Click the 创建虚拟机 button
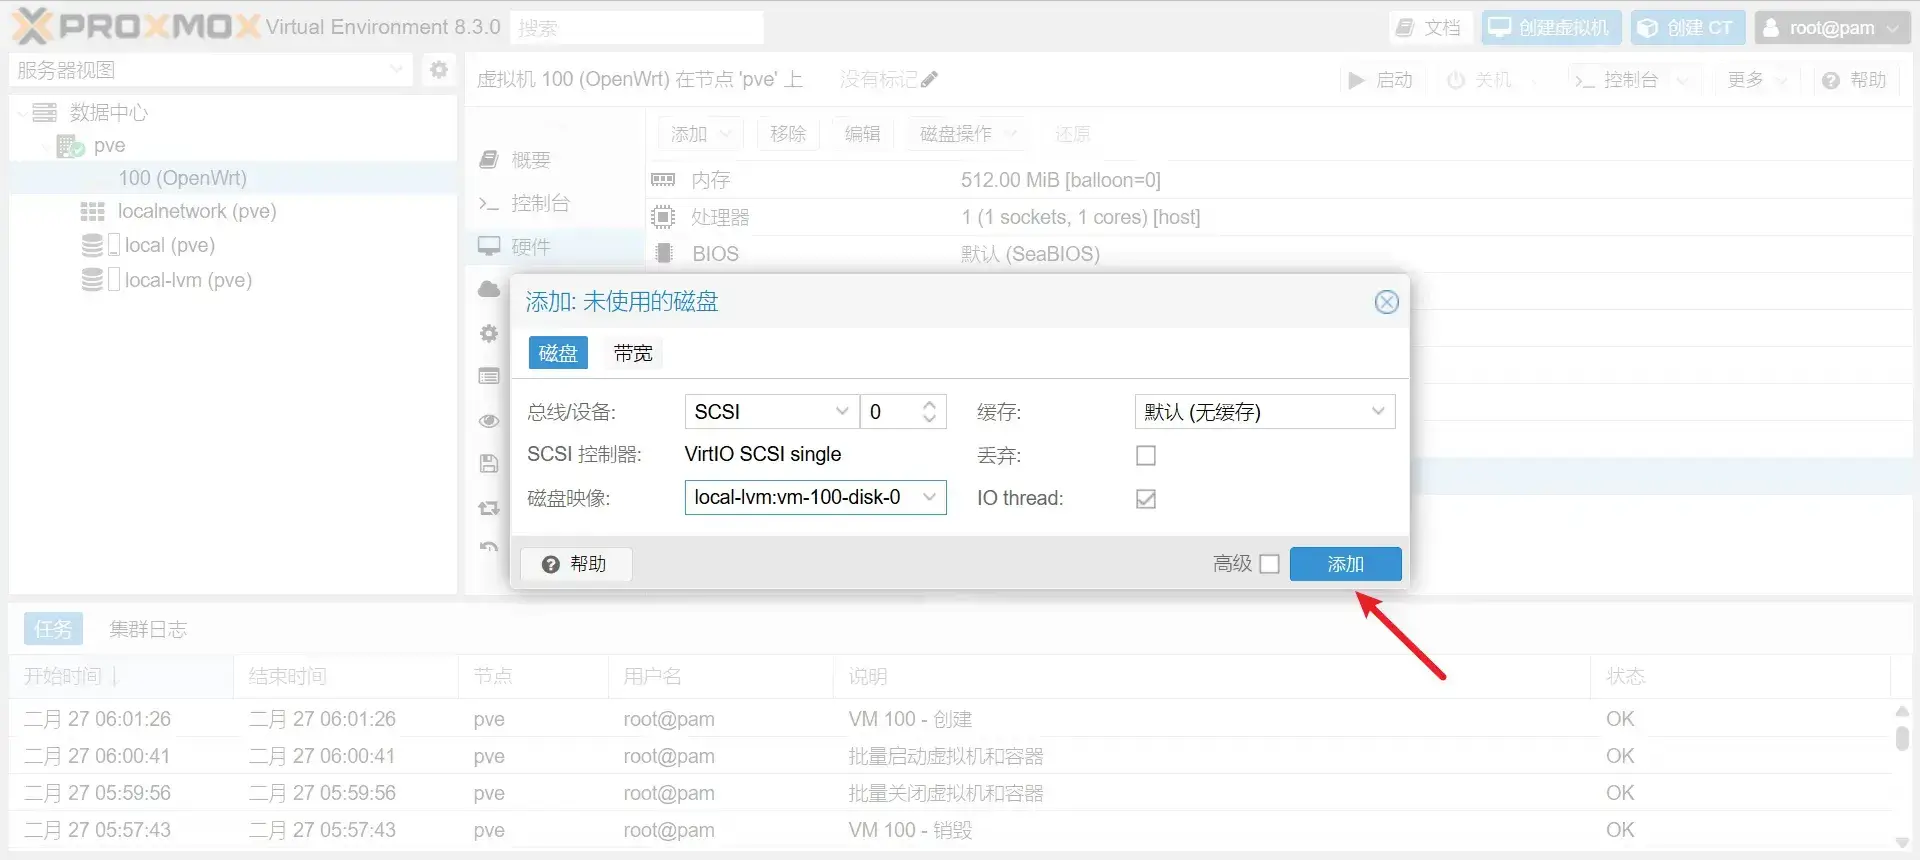The width and height of the screenshot is (1920, 860). click(x=1551, y=28)
